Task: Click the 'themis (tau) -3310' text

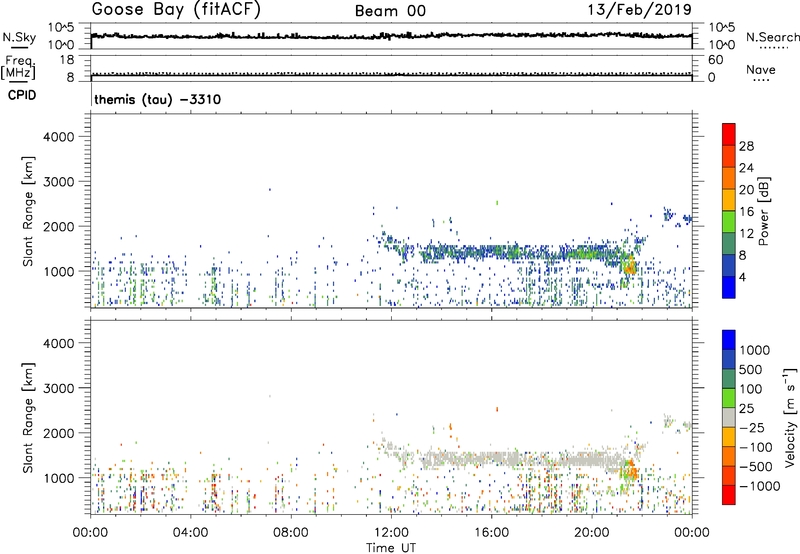Action: coord(158,99)
